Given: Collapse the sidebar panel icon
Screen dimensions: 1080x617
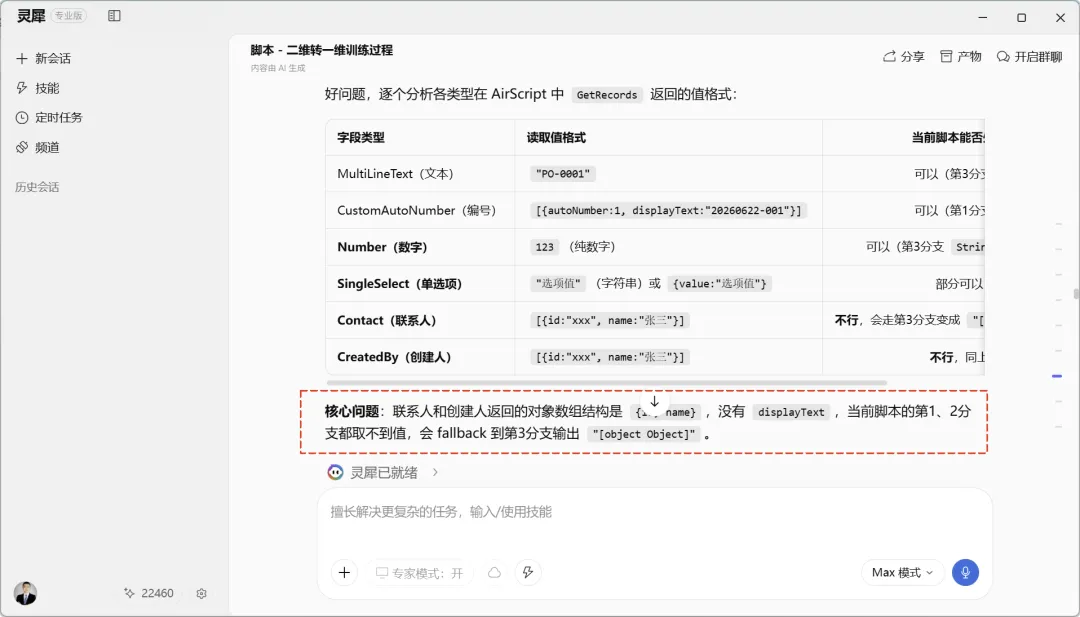Looking at the screenshot, I should point(114,16).
